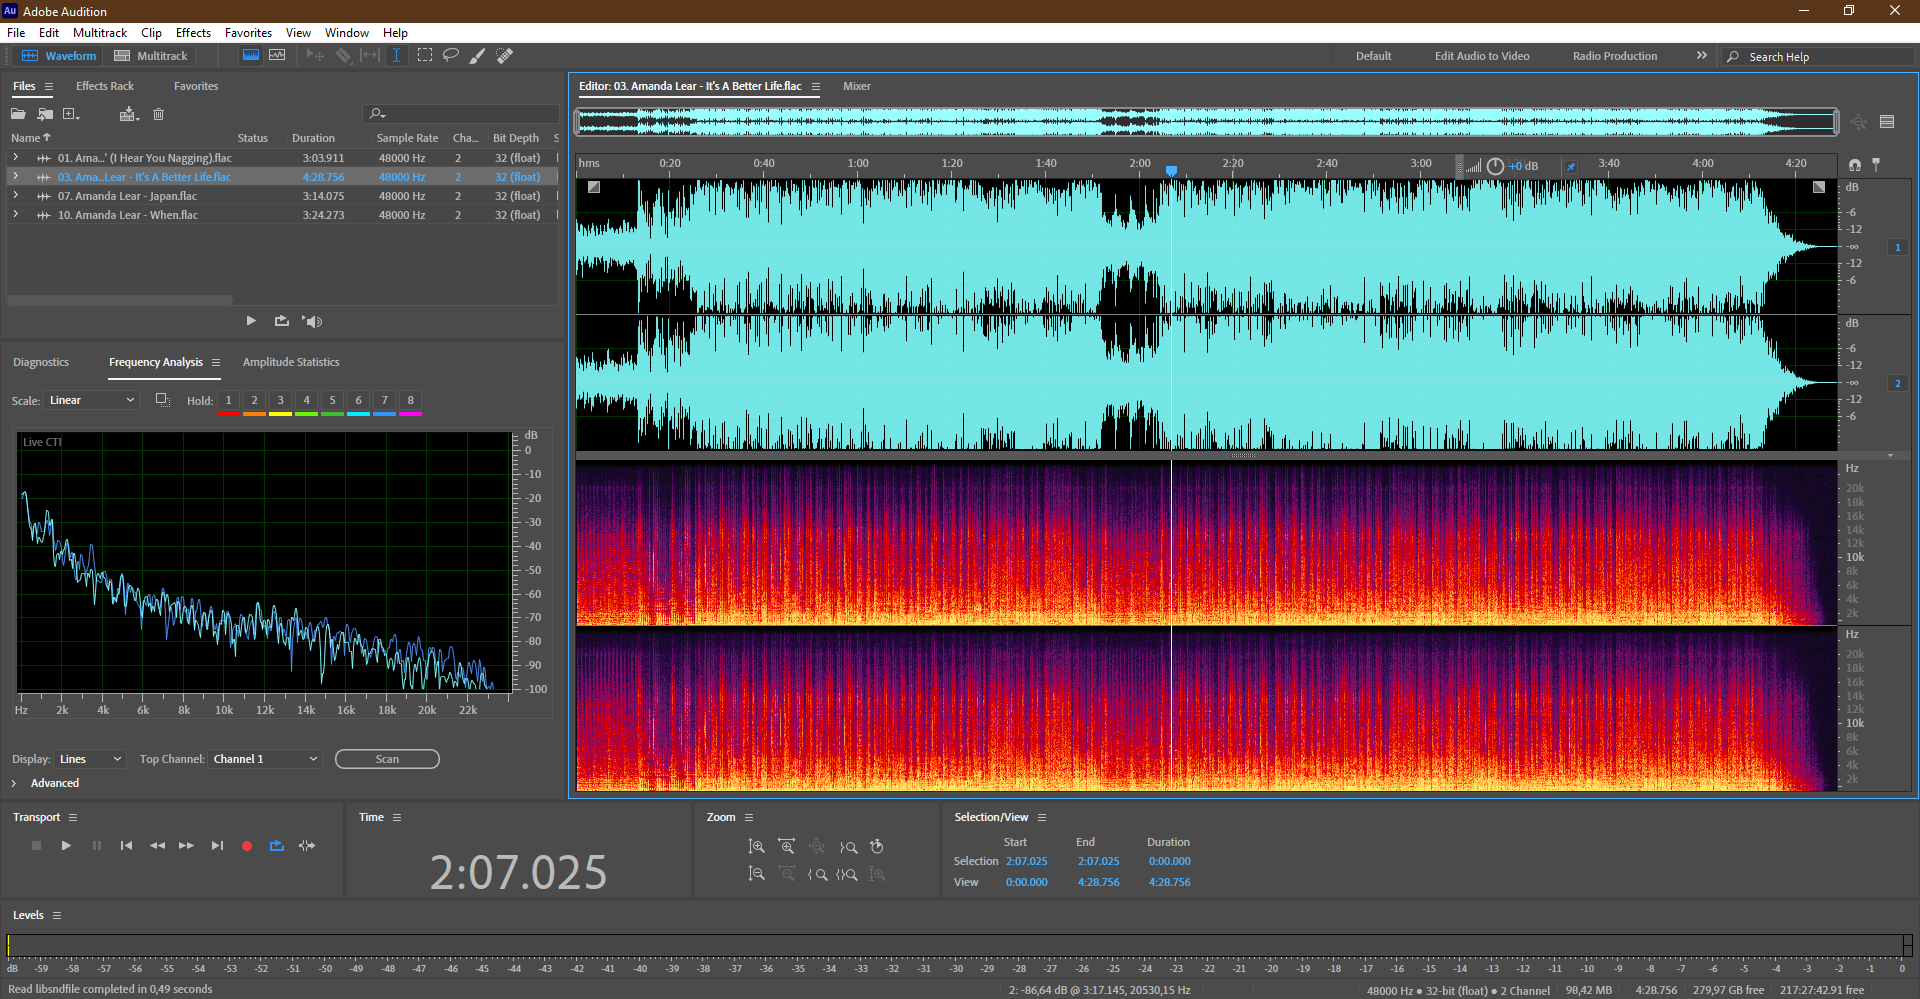Open the Scale dropdown showing Linear
This screenshot has width=1920, height=999.
pos(91,400)
